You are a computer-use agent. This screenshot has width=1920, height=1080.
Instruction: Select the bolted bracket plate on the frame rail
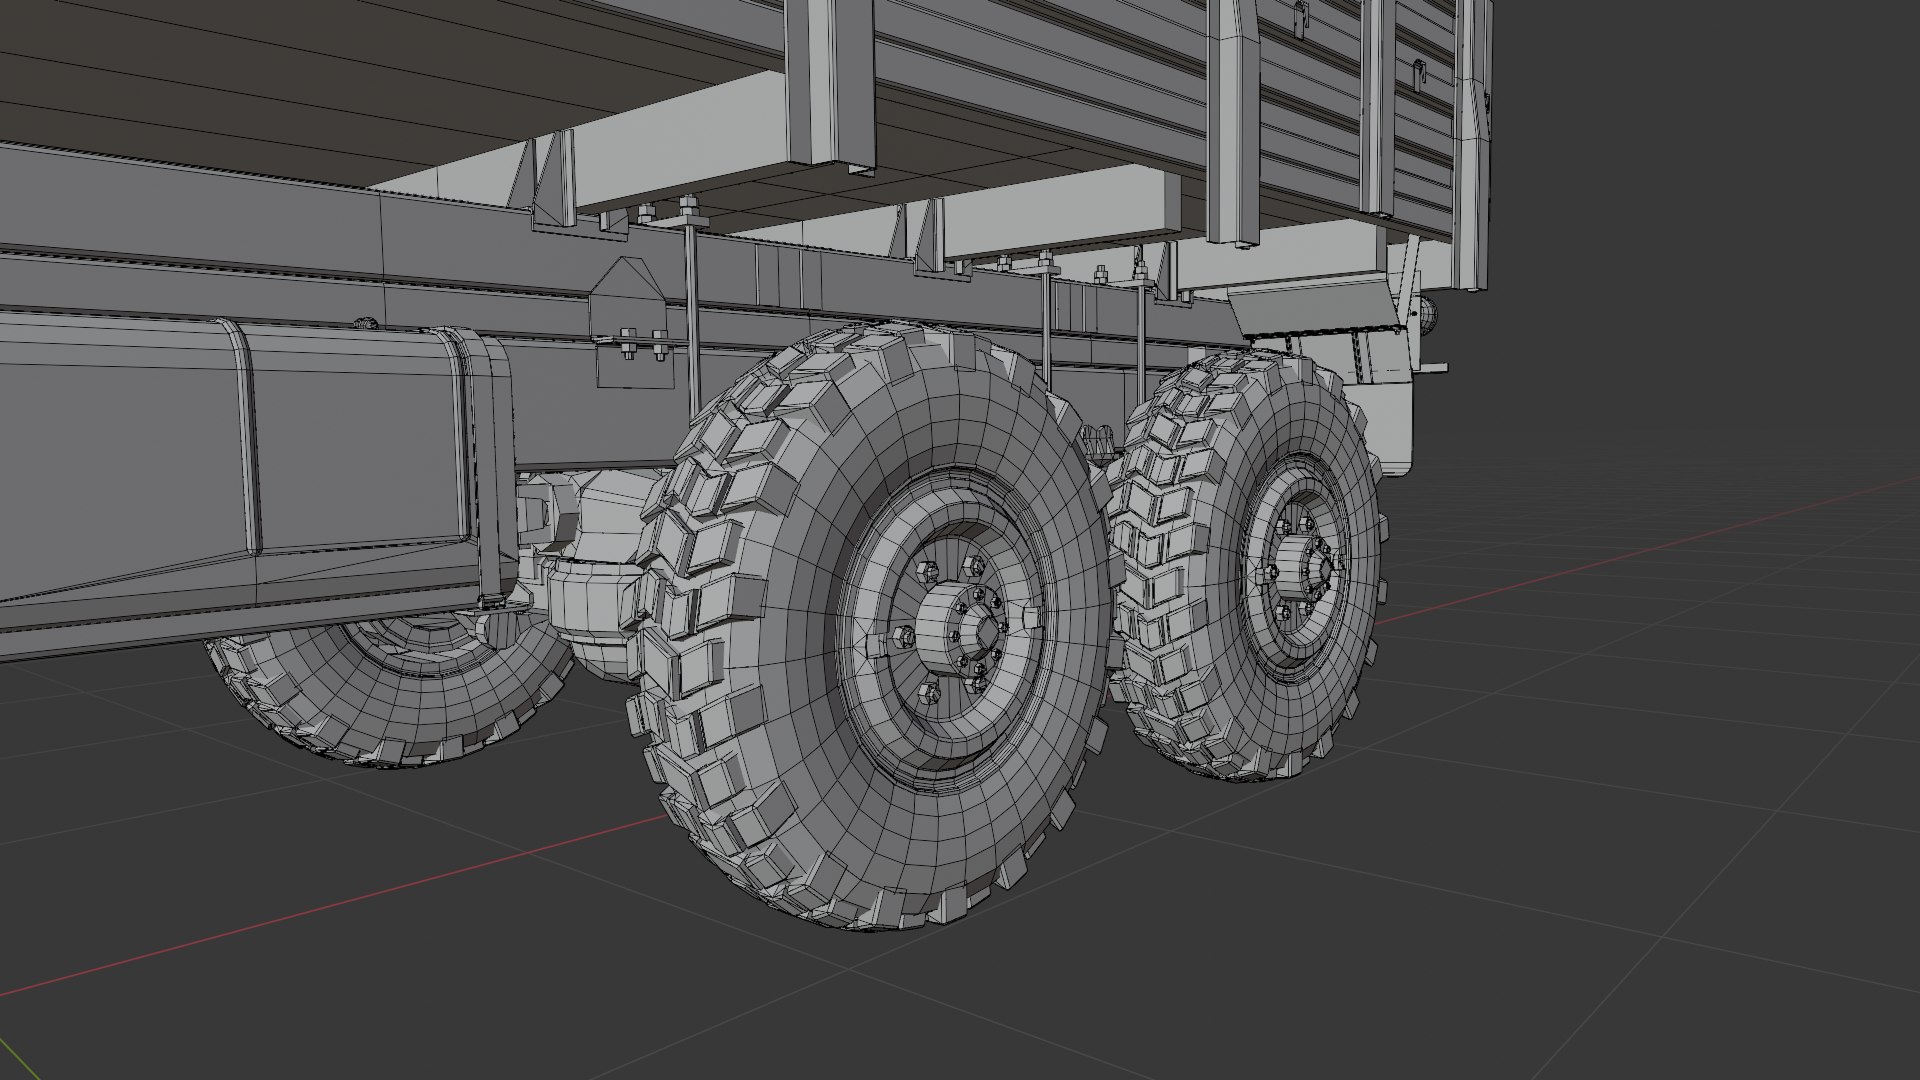point(630,322)
